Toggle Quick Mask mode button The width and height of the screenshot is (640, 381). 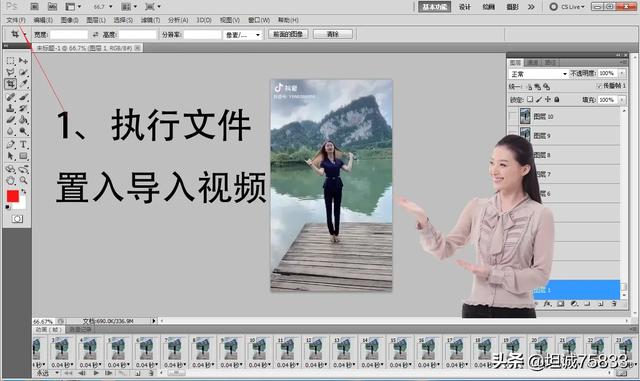[17, 219]
